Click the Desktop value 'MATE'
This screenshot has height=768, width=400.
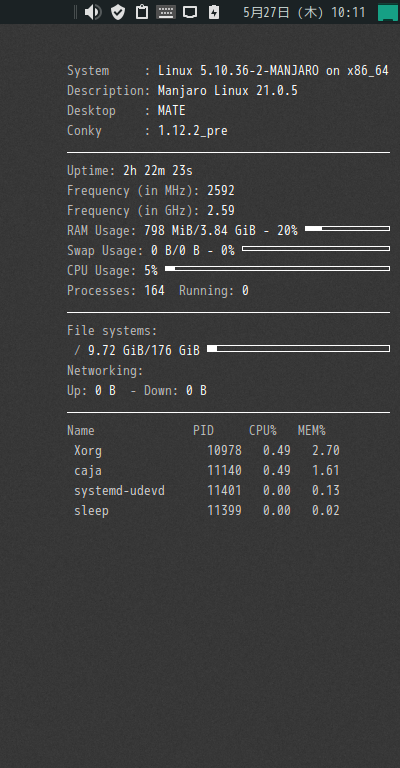pos(172,111)
